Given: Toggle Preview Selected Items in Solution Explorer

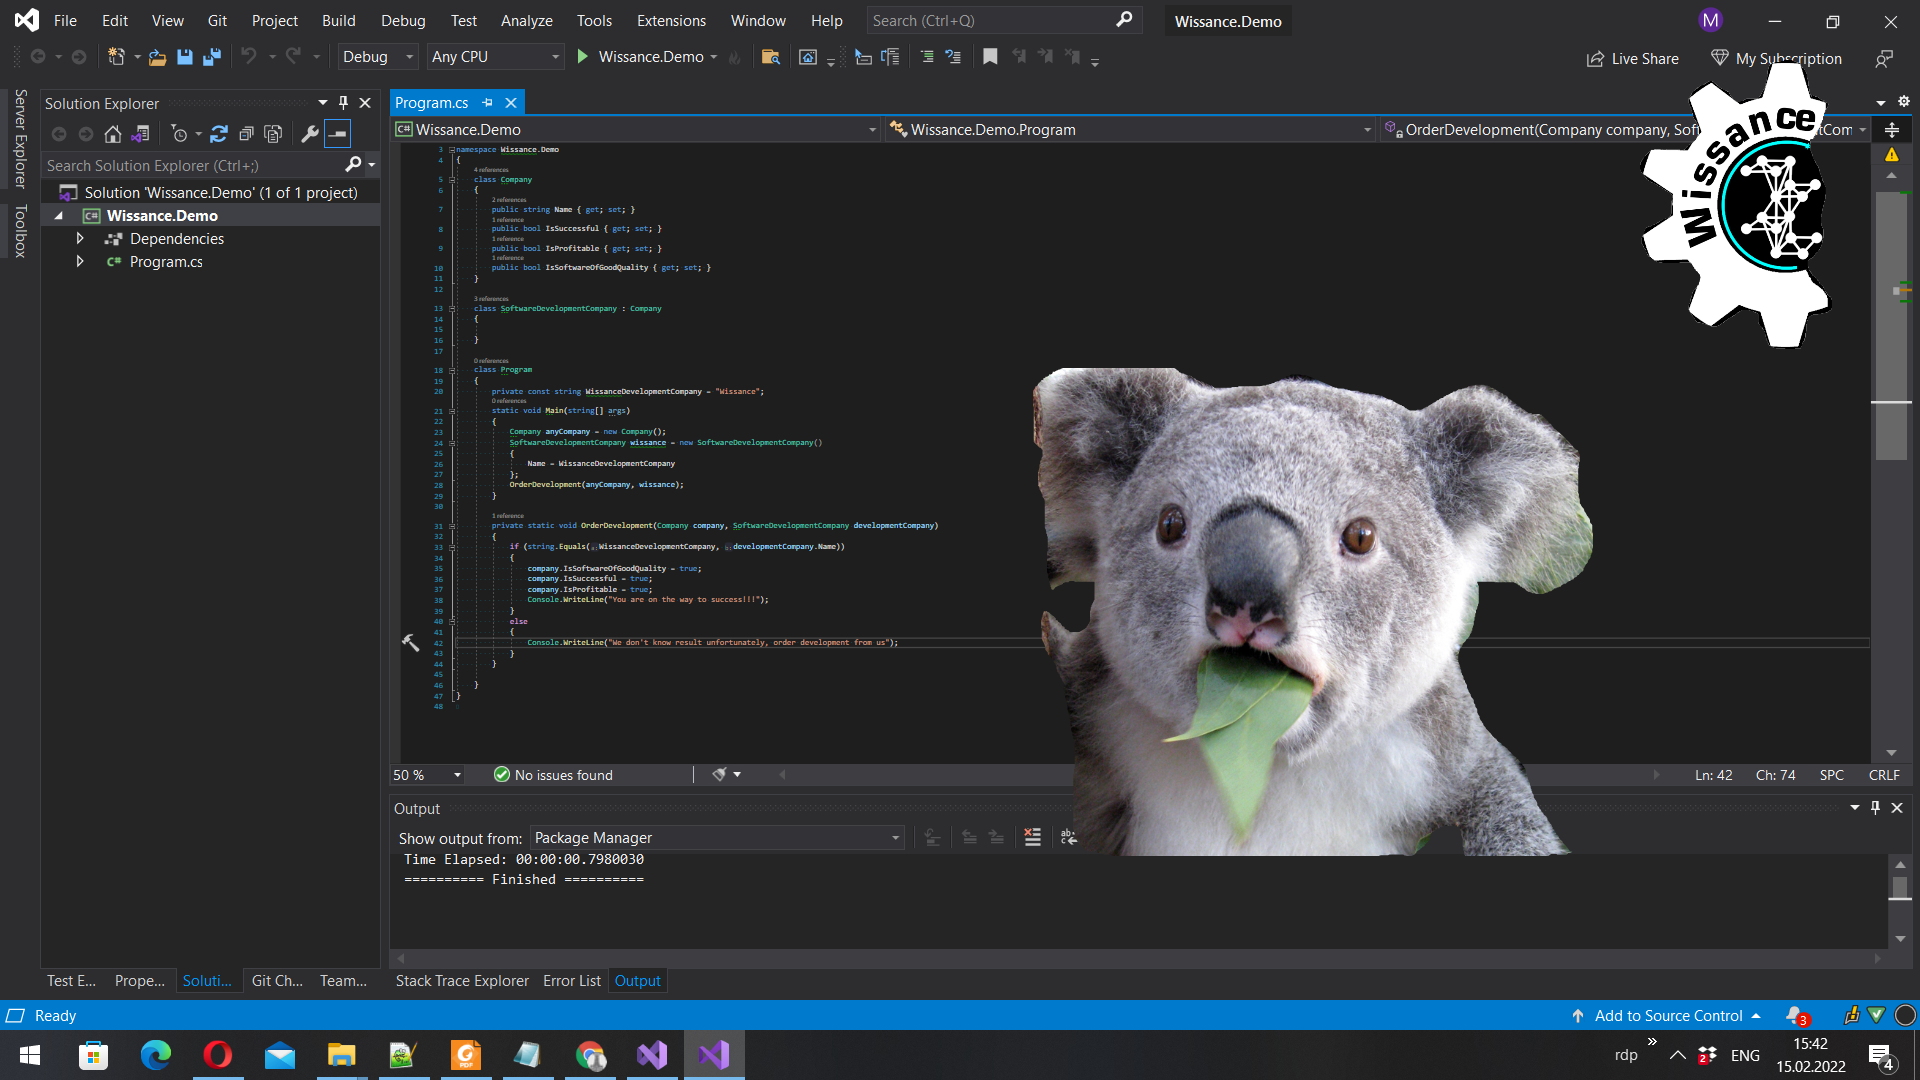Looking at the screenshot, I should [x=338, y=134].
